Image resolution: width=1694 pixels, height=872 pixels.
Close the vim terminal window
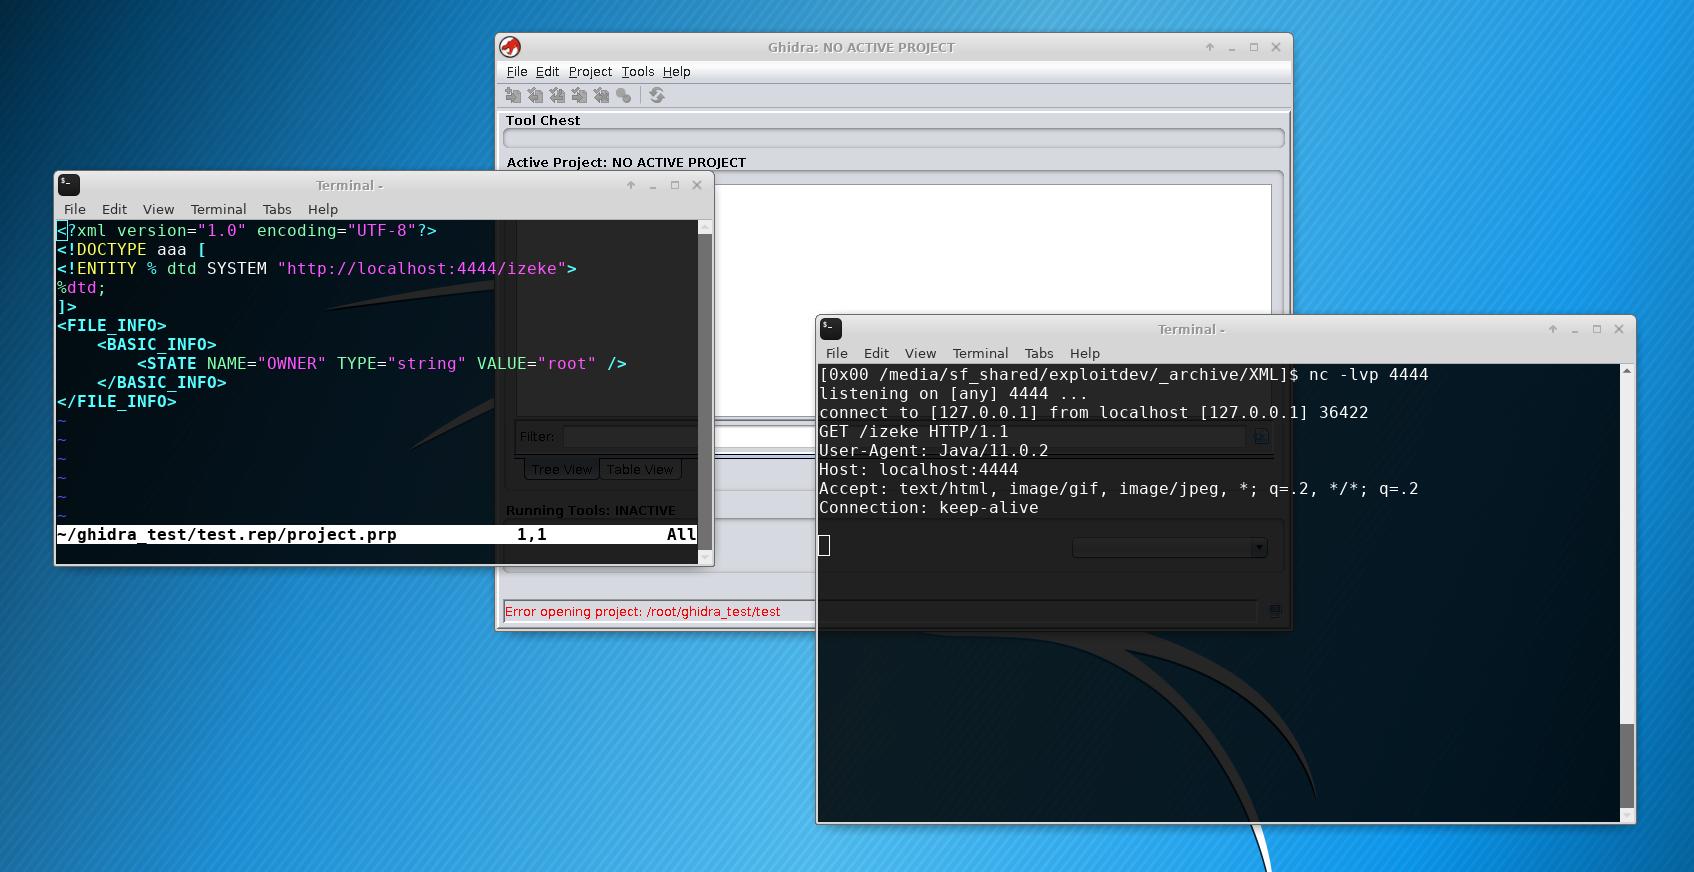coord(697,185)
